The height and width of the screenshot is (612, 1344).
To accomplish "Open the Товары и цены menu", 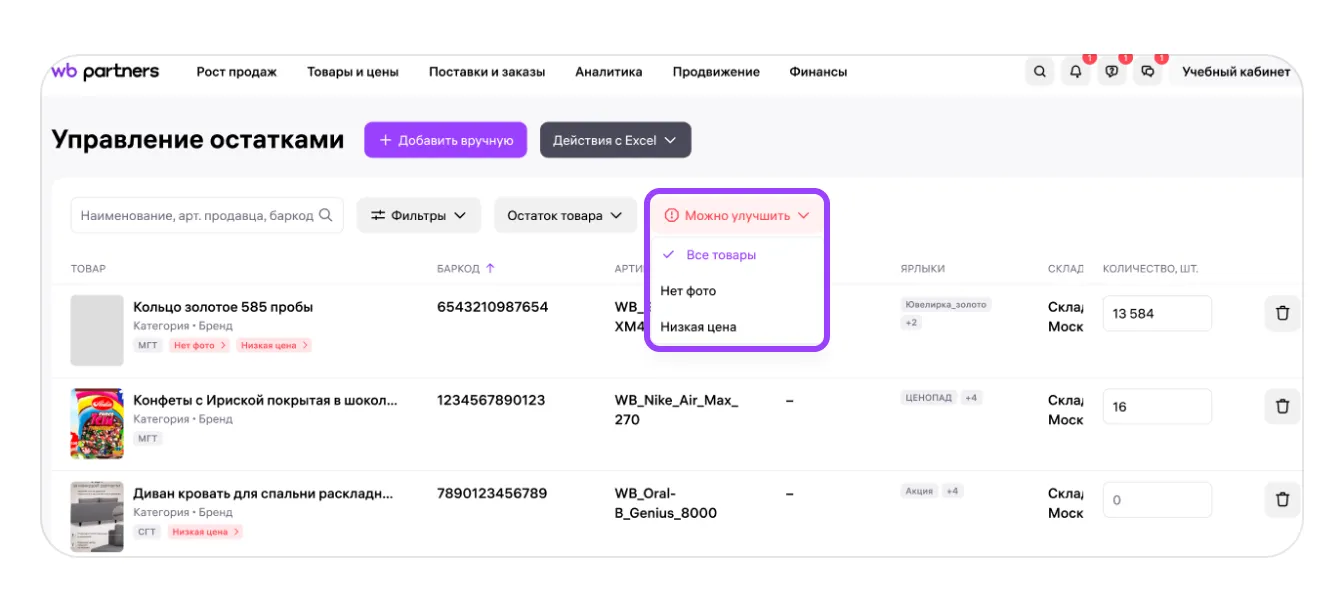I will point(352,72).
